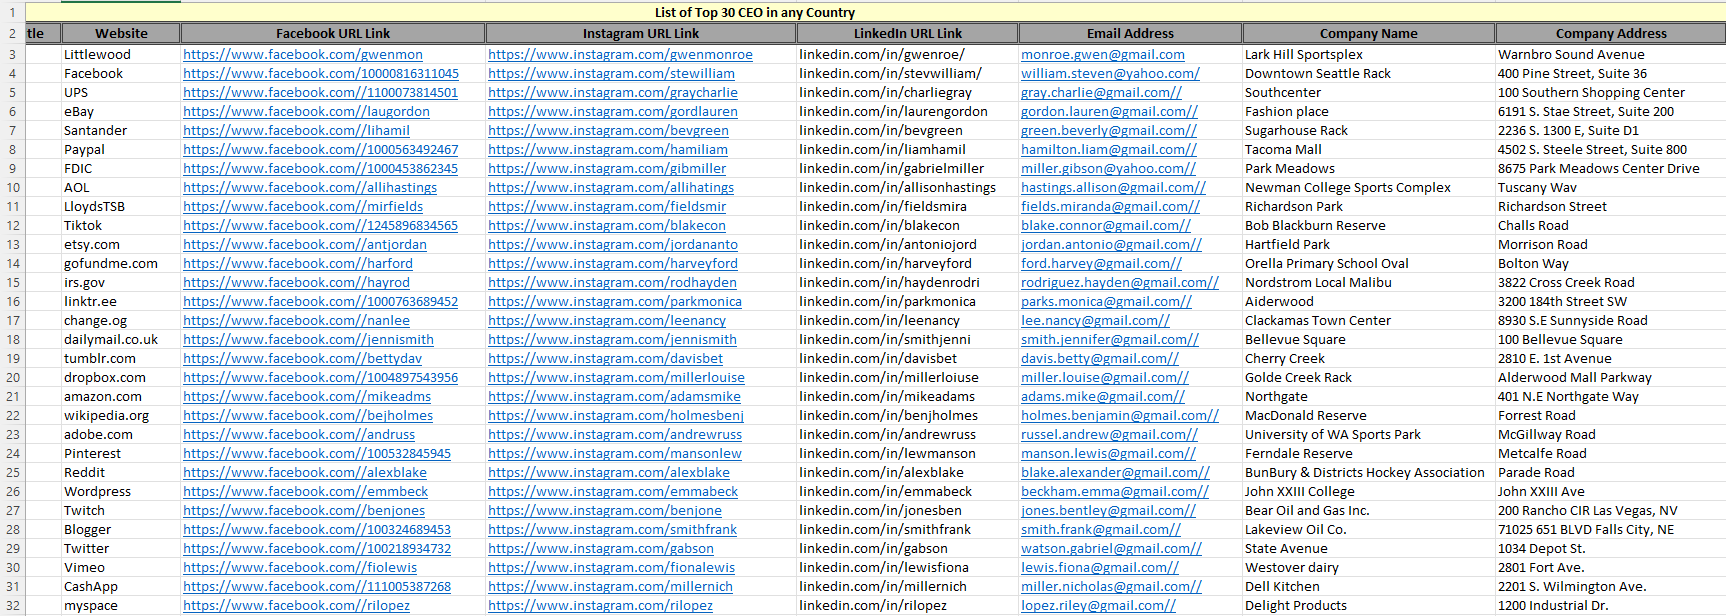This screenshot has height=616, width=1726.
Task: Select the linkedin.com/in/charliegray cell
Action: pyautogui.click(x=908, y=93)
